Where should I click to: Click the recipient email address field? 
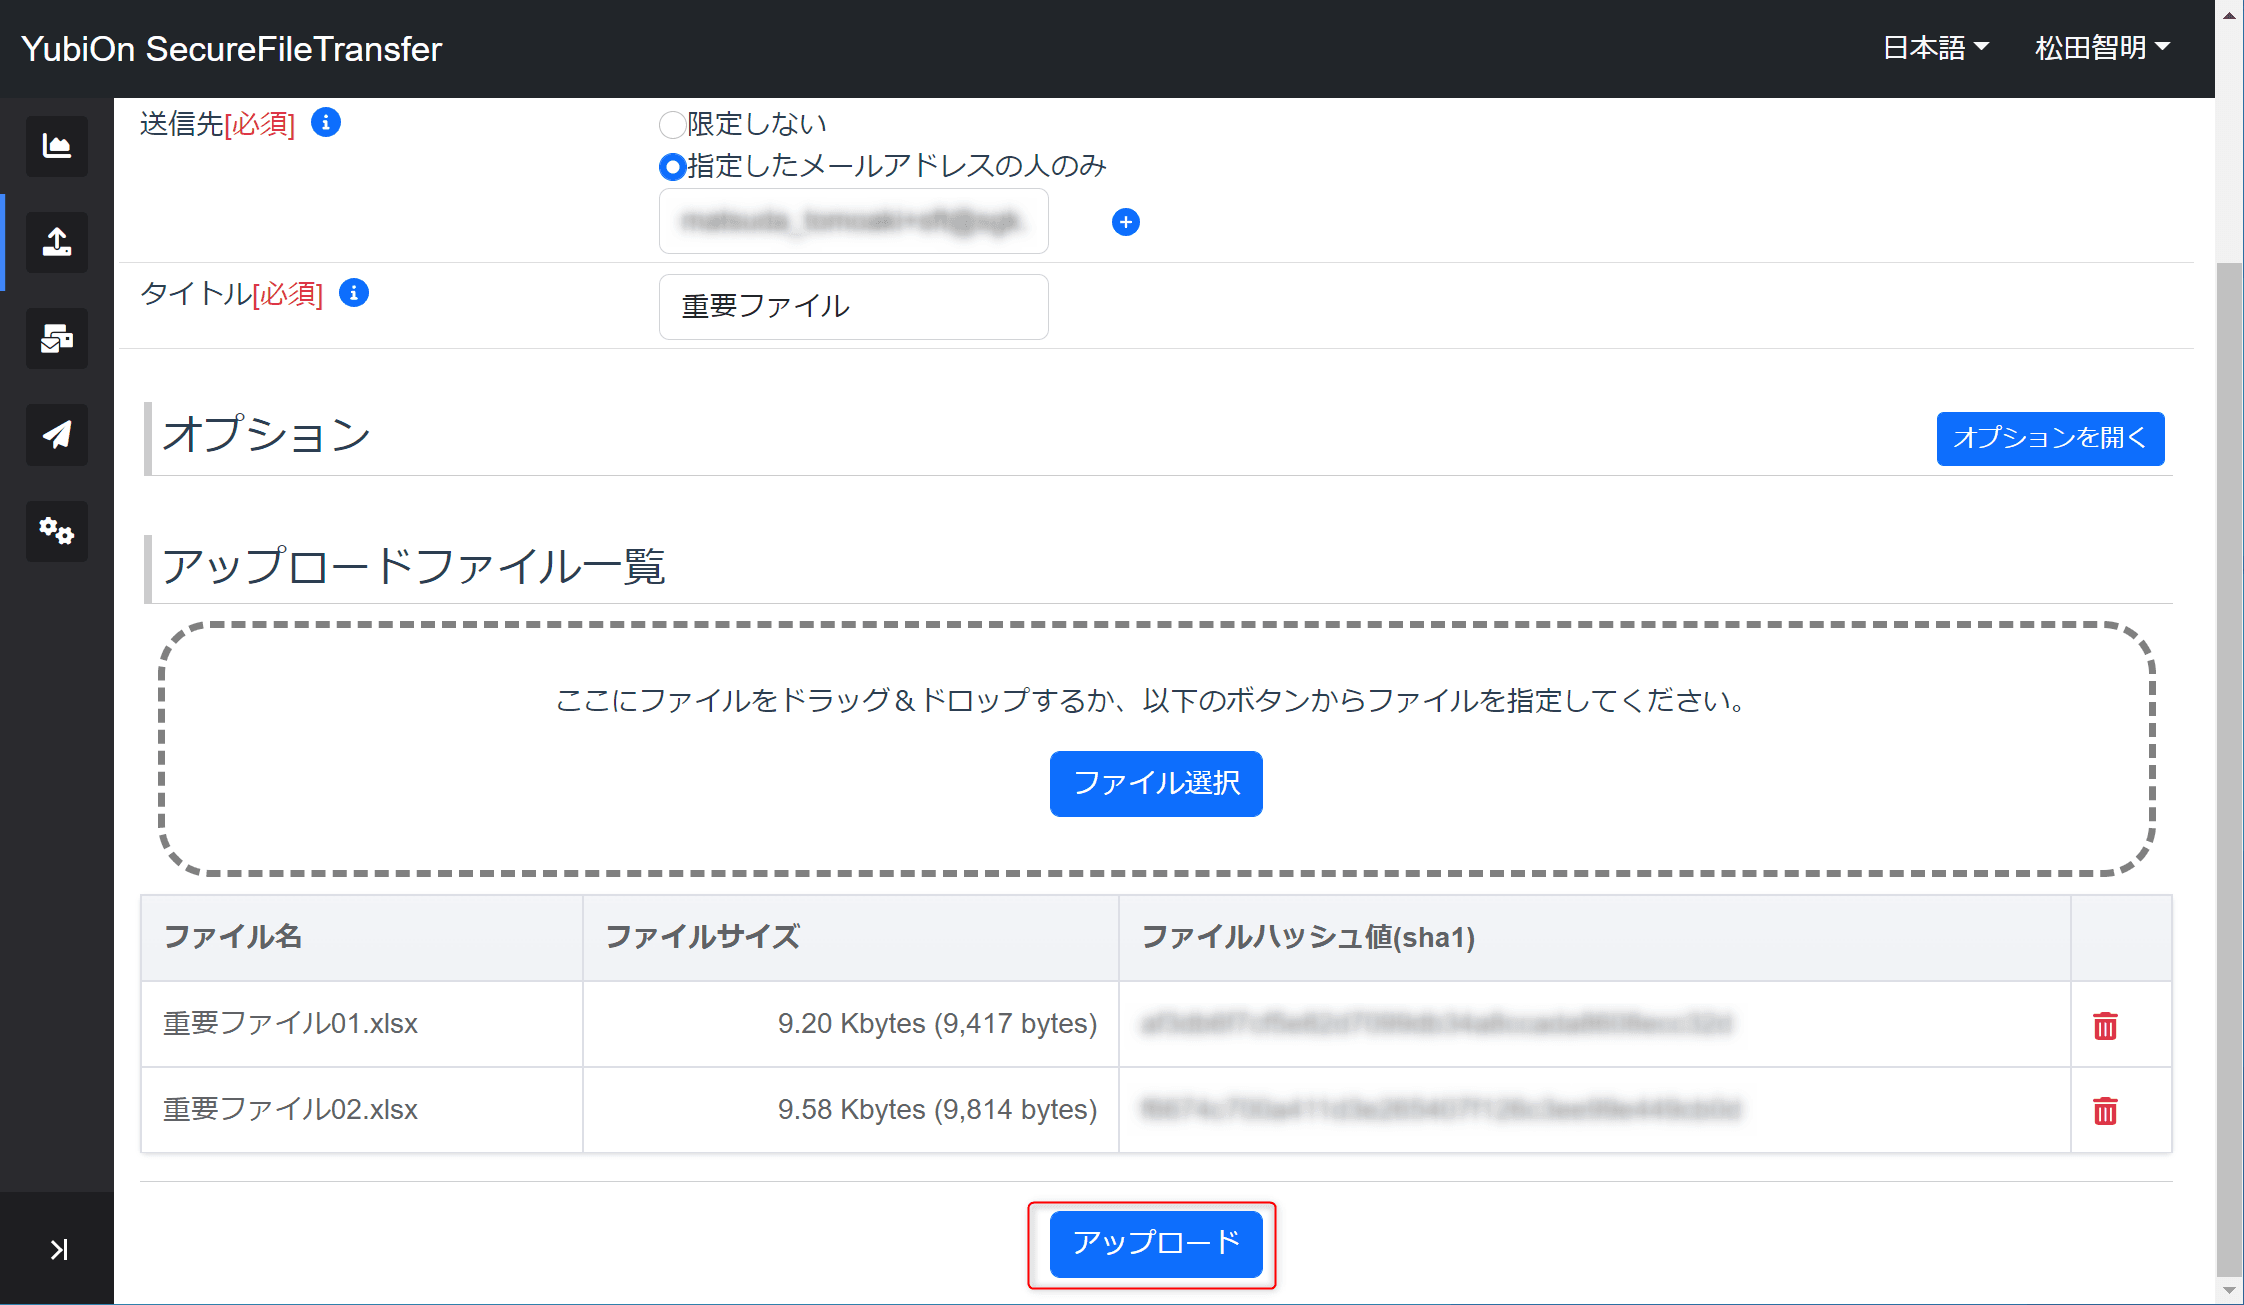pos(853,221)
